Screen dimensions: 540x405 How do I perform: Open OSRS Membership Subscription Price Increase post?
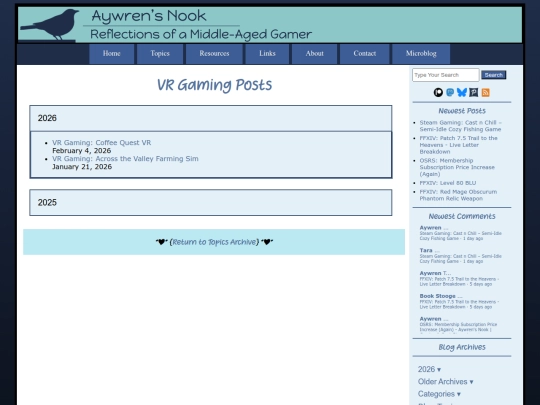pos(457,167)
